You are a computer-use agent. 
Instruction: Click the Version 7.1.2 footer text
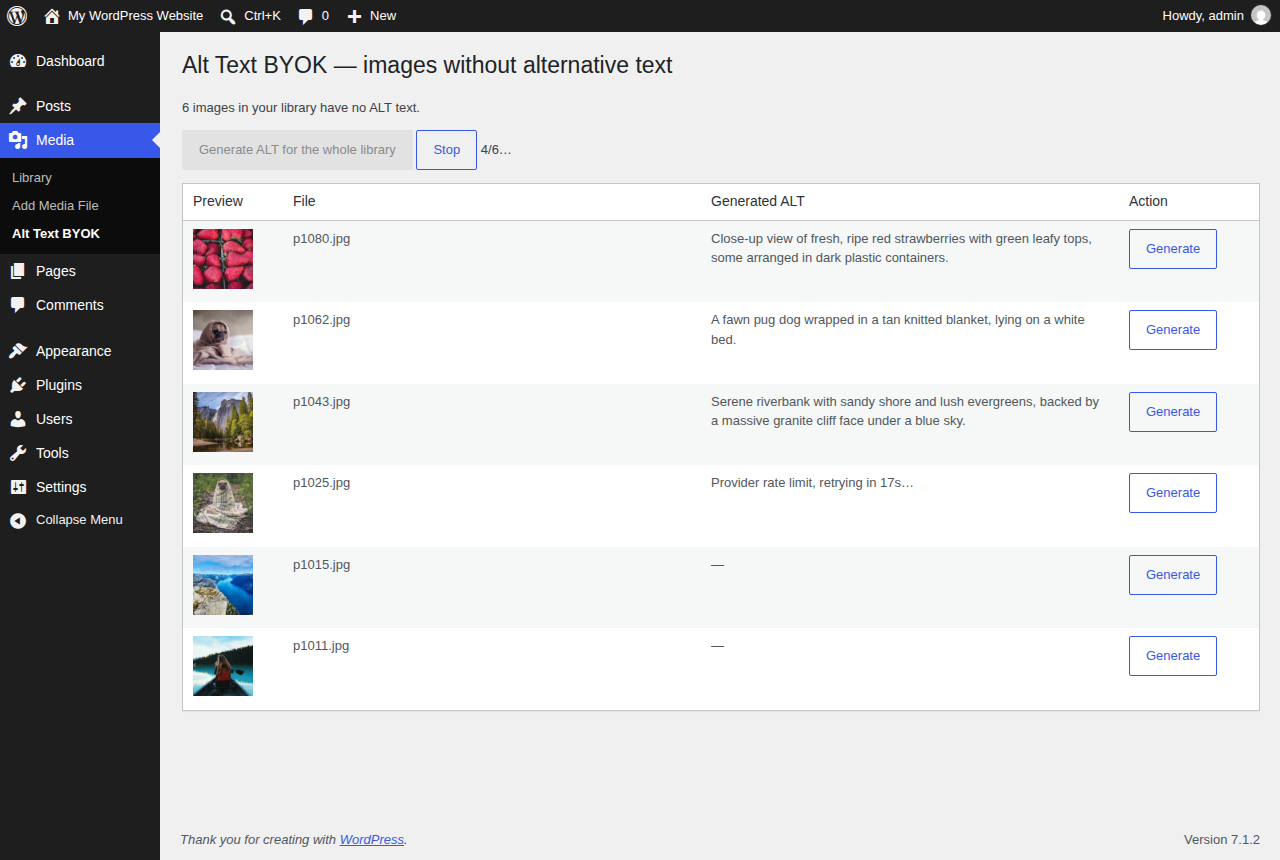(x=1221, y=840)
